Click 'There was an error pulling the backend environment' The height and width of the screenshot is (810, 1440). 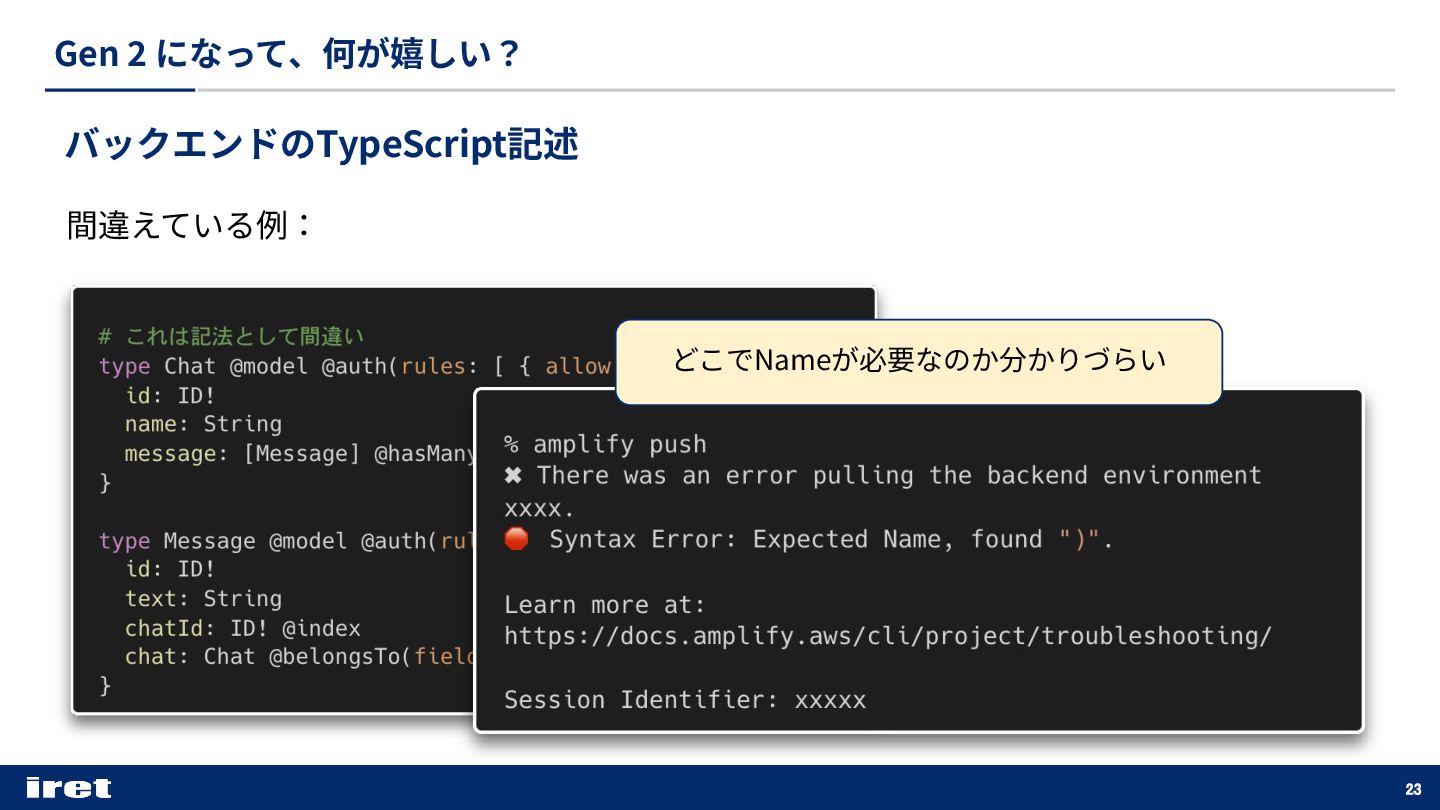click(x=899, y=475)
